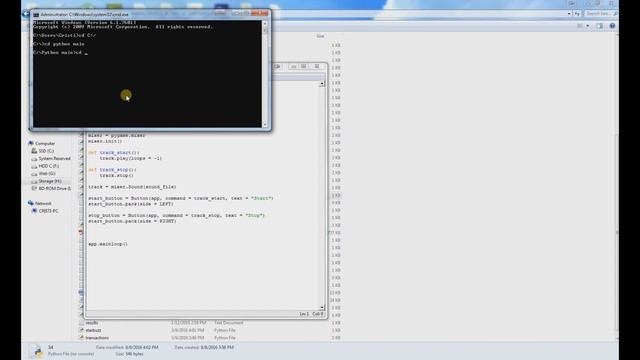
Task: Close the Python editor window
Action: [317, 67]
